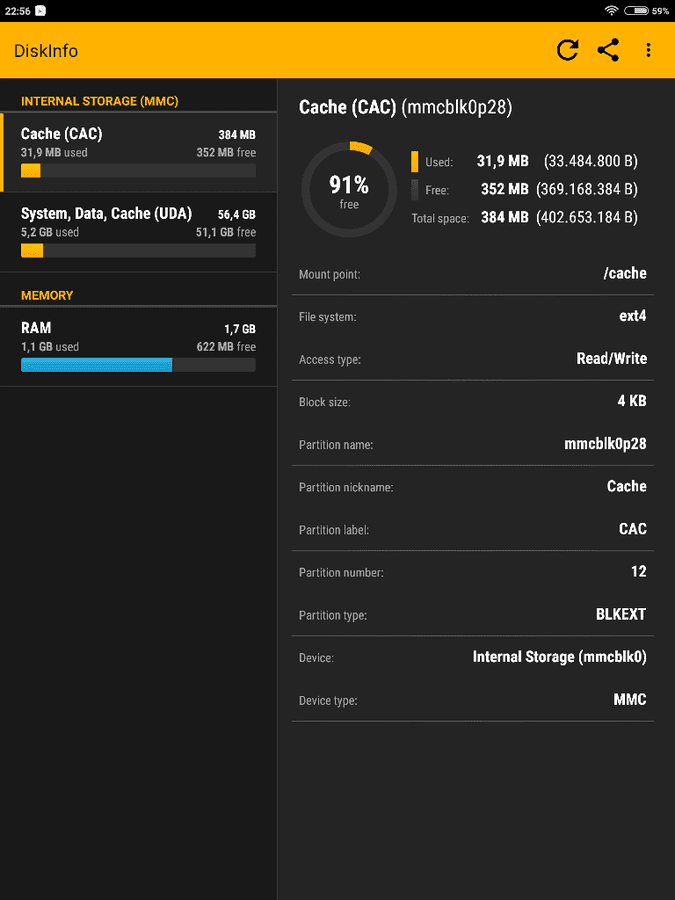
Task: Tap the orange Used legend swatch
Action: pos(414,161)
